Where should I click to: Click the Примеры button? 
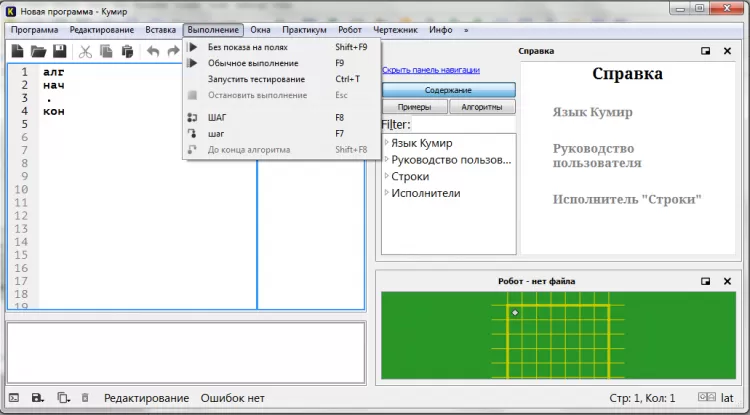[x=414, y=107]
